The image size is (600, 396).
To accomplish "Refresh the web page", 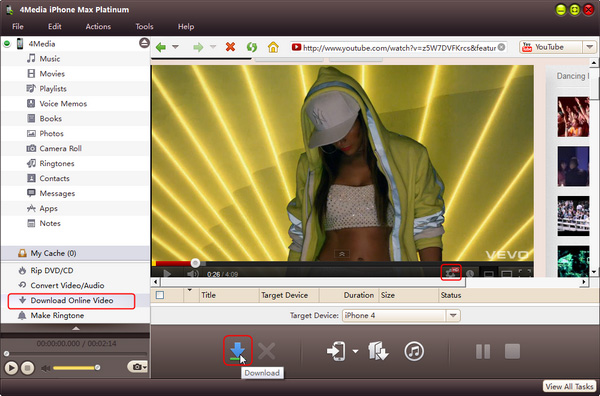I will pos(251,47).
